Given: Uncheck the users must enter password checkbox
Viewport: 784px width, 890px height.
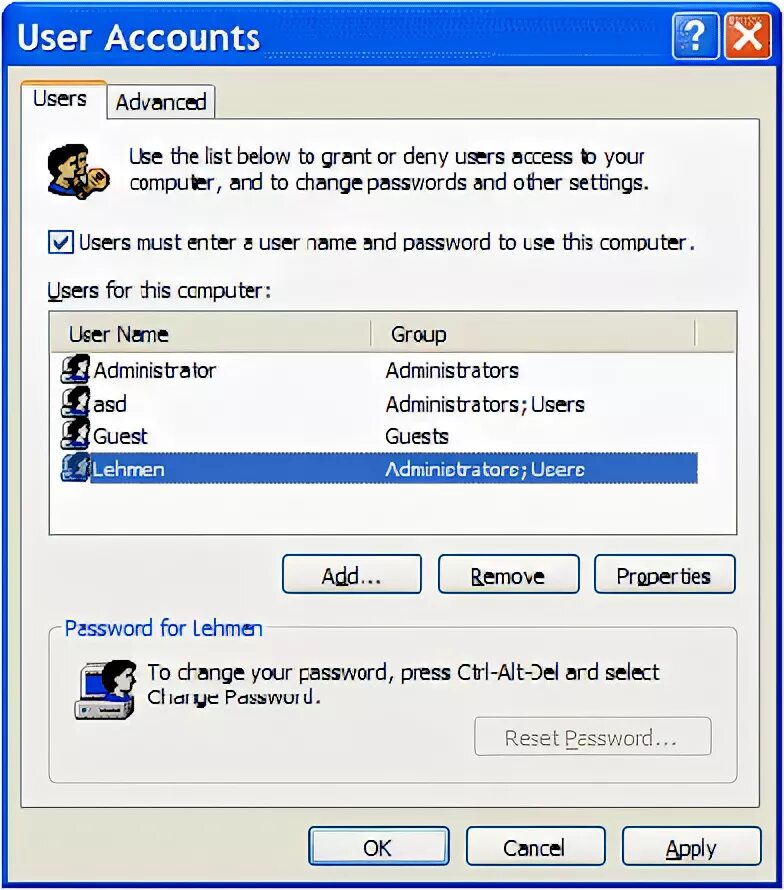Looking at the screenshot, I should 61,242.
